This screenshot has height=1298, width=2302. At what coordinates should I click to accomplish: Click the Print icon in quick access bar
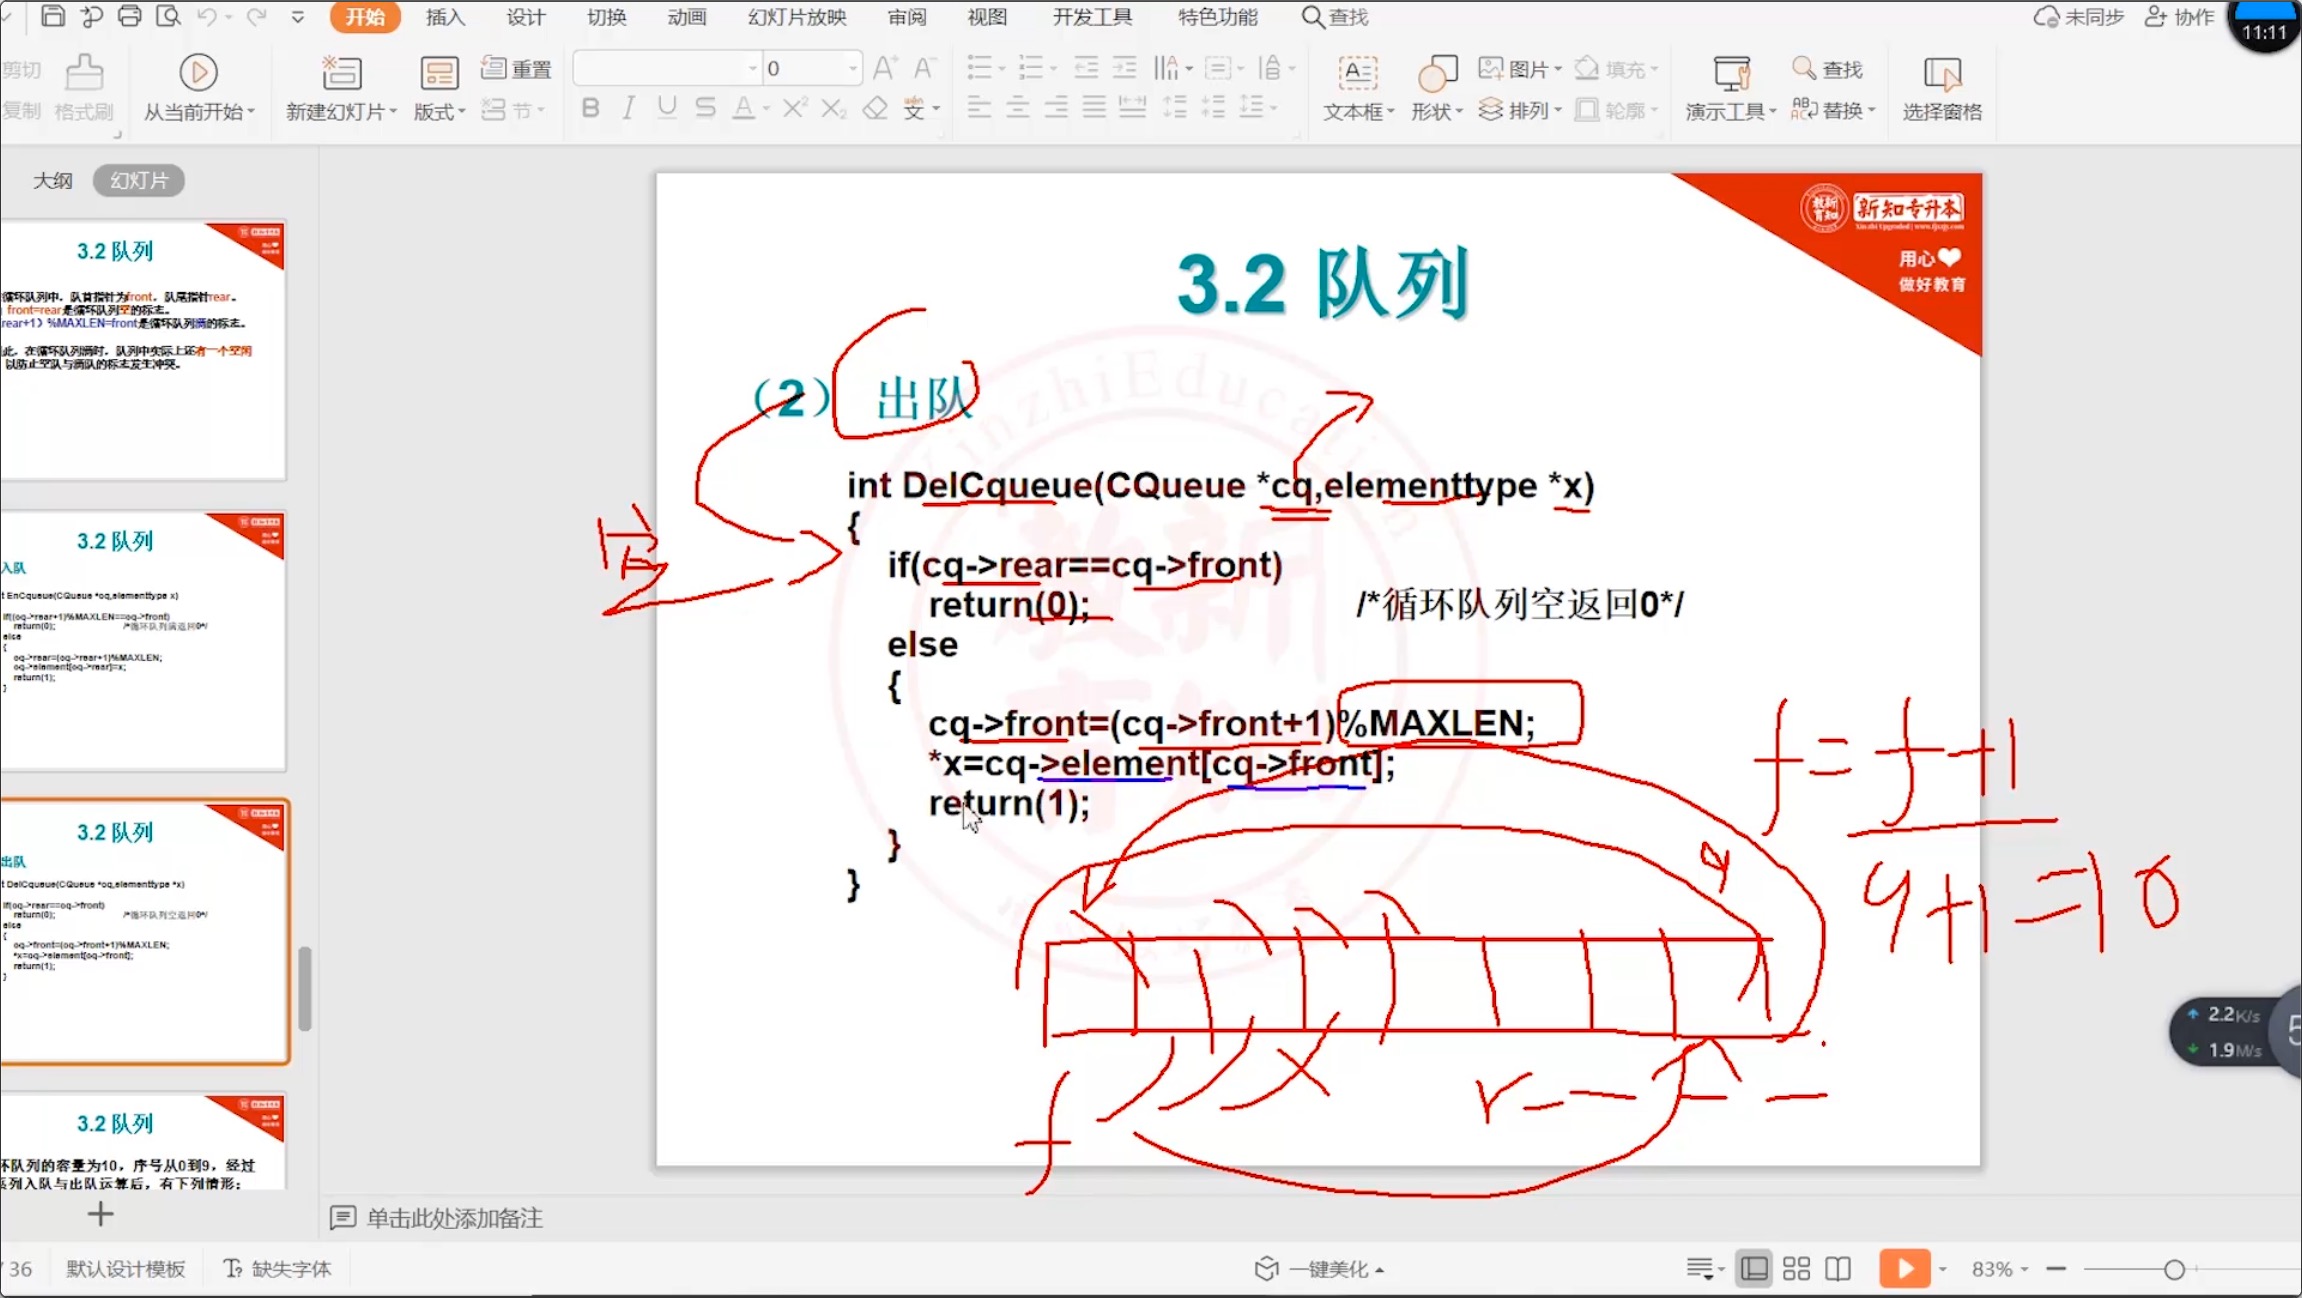tap(129, 16)
